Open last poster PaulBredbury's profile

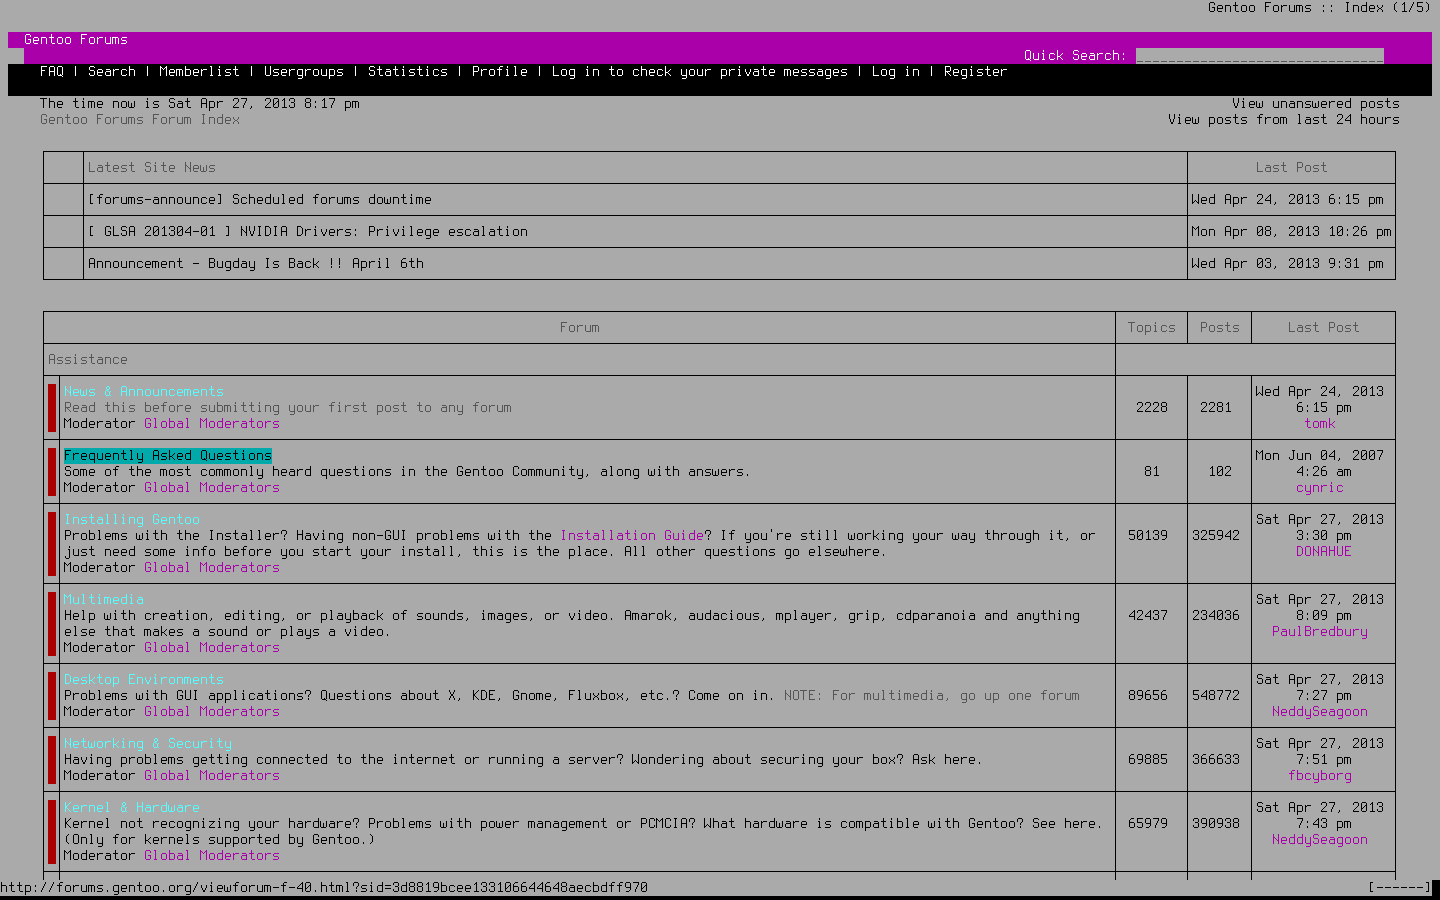pos(1320,631)
